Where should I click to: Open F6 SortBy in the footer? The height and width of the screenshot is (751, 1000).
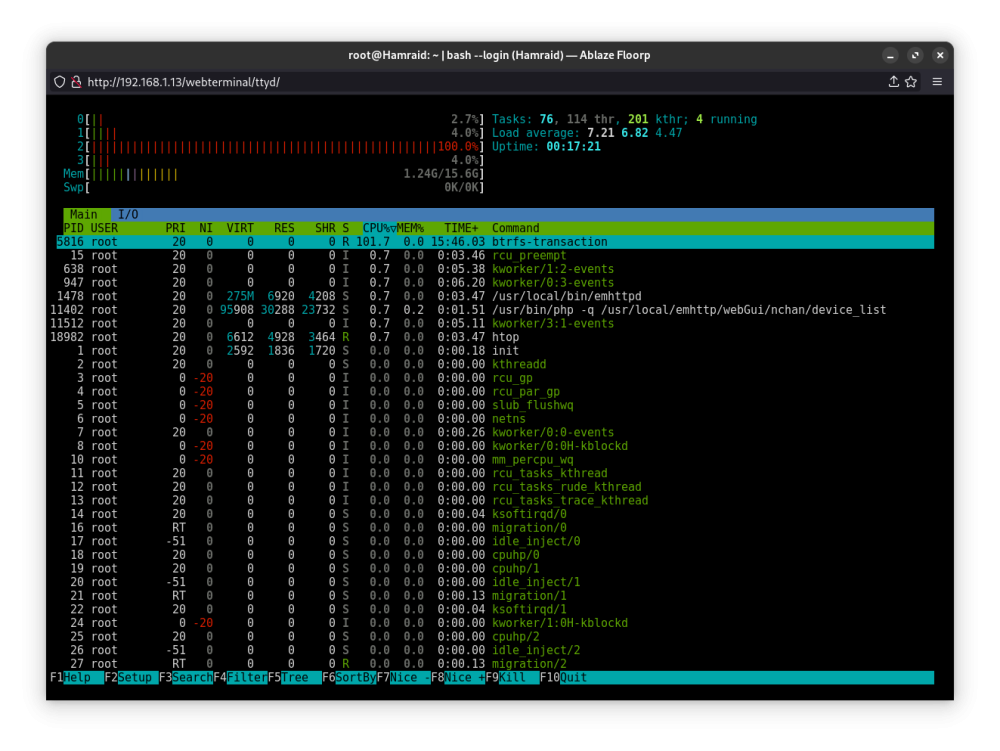[x=349, y=678]
